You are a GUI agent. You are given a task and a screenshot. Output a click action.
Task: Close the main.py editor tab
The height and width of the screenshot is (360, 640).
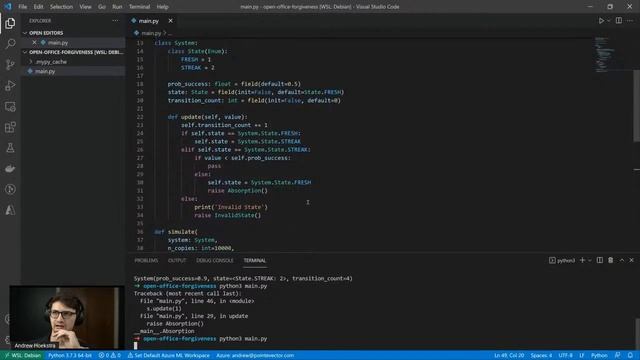click(x=170, y=20)
